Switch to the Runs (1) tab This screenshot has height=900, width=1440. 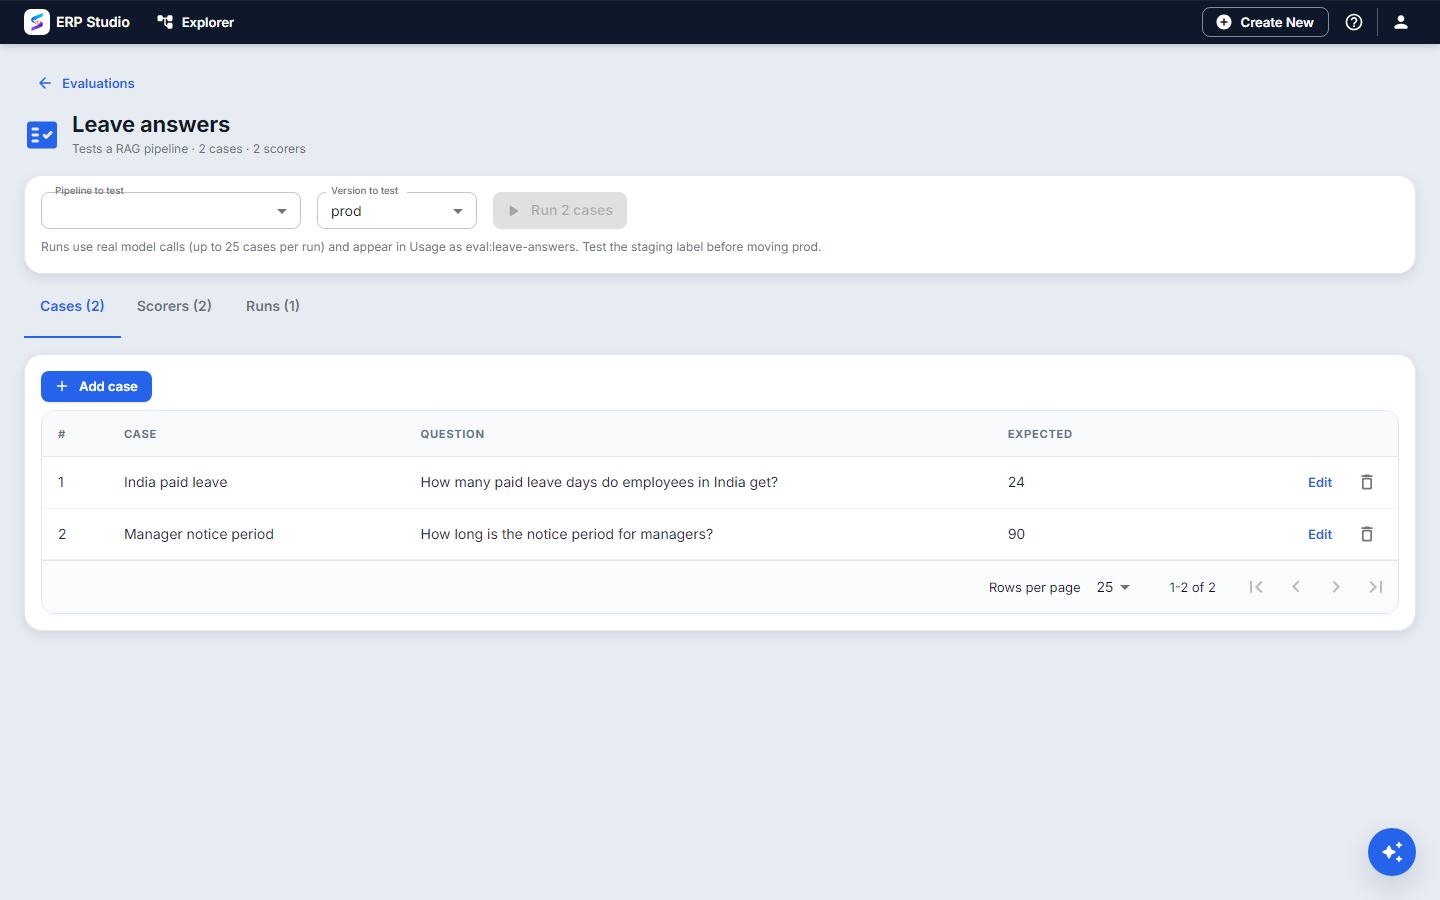pyautogui.click(x=273, y=306)
